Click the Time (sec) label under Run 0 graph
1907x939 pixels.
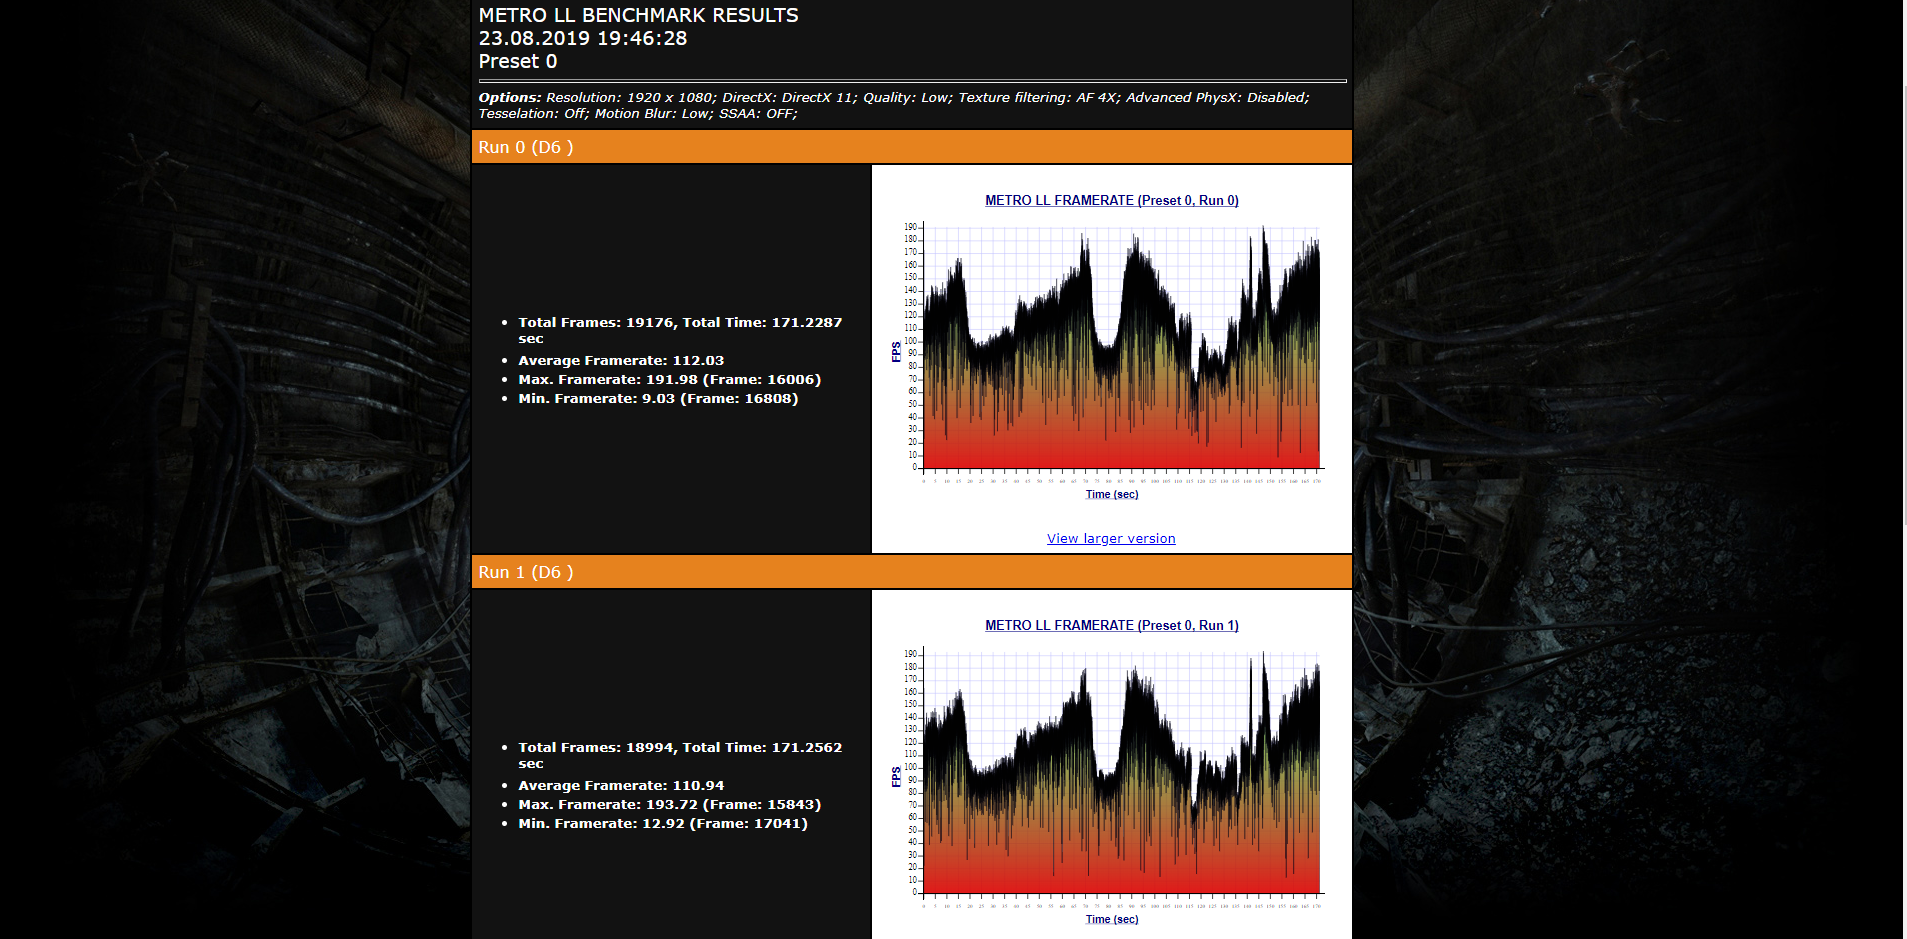click(1112, 494)
